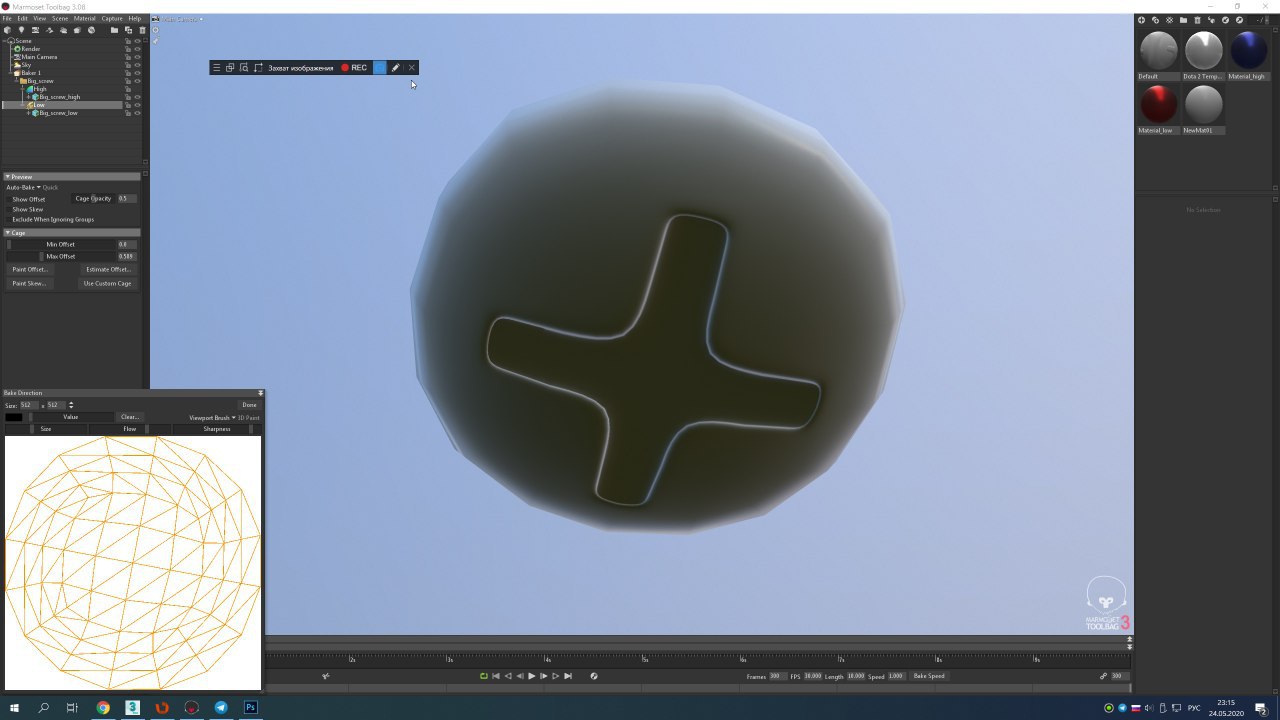Adjust the Min Offset slider

pos(61,244)
